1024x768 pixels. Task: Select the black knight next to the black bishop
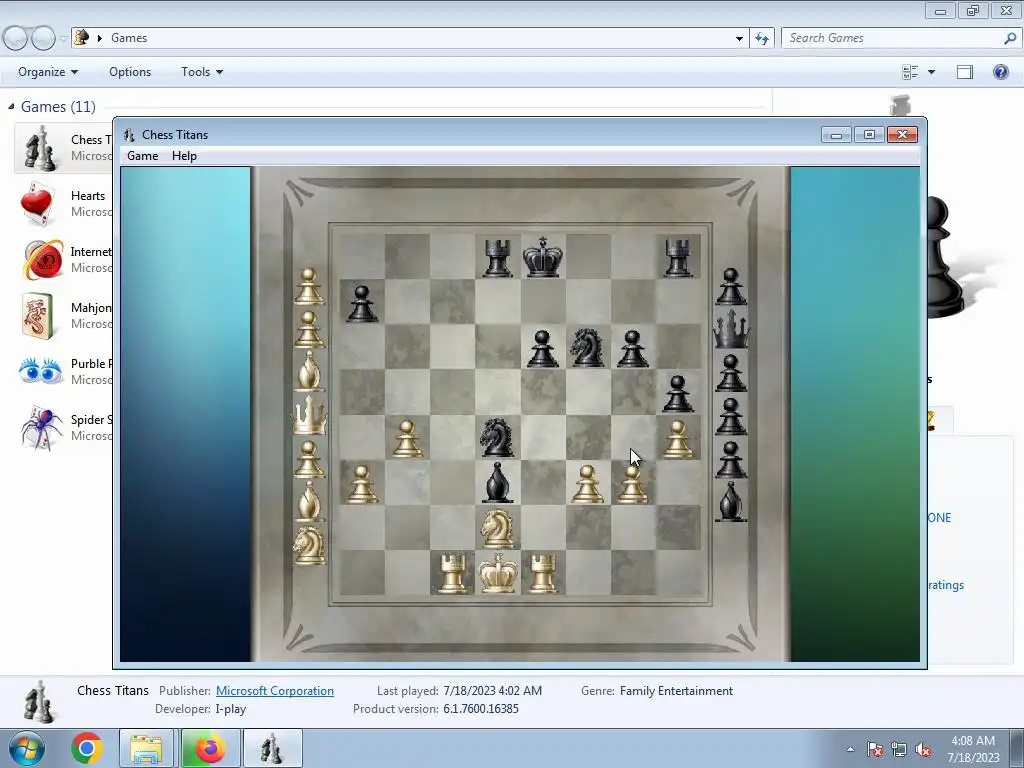tap(497, 438)
